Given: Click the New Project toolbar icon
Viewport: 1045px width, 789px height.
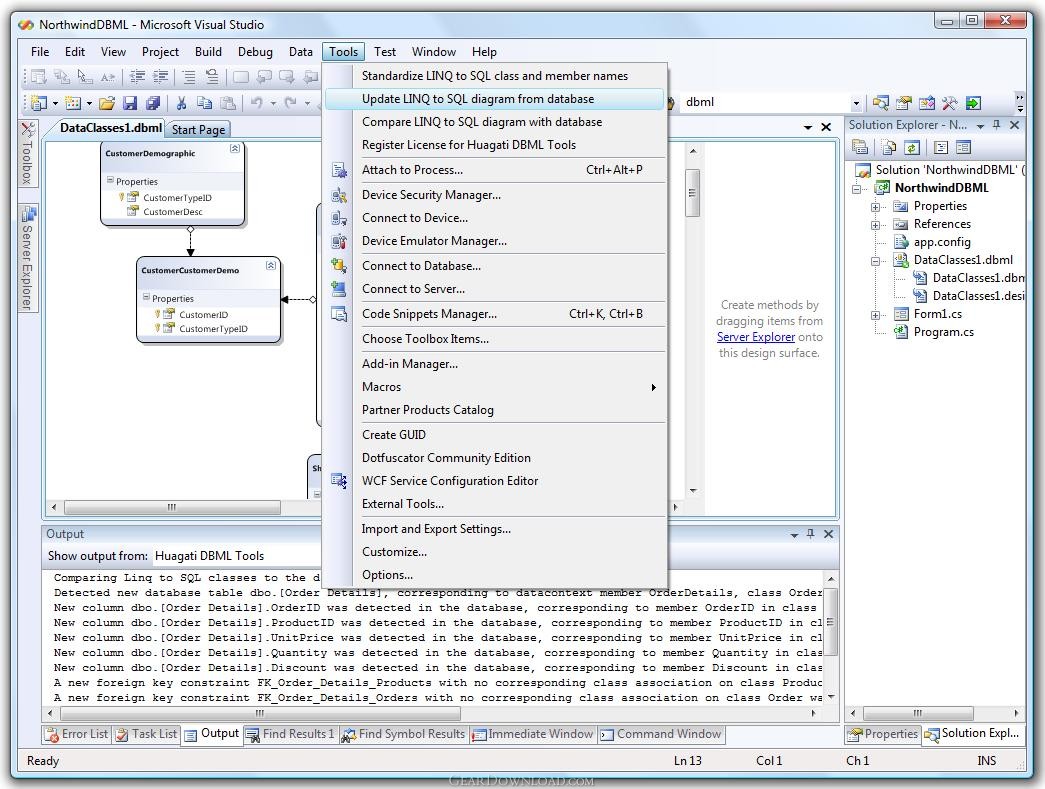Looking at the screenshot, I should (x=40, y=103).
